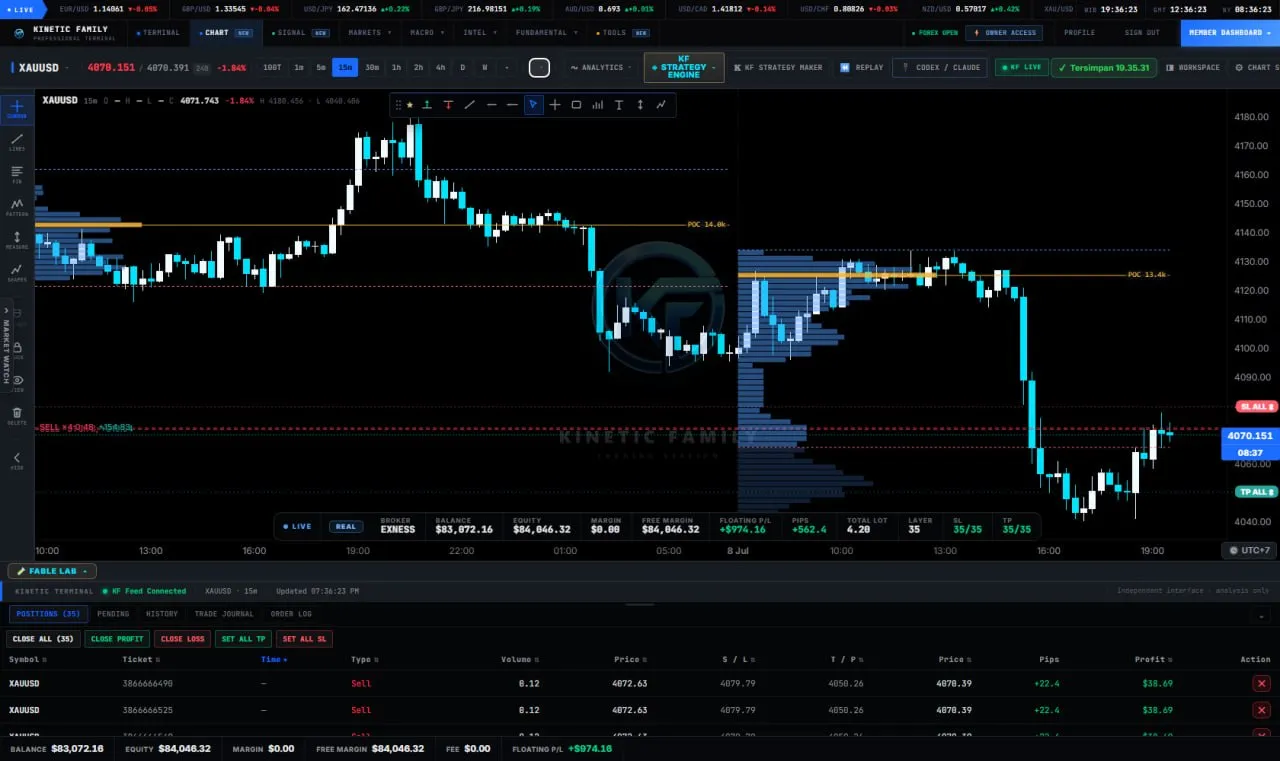Open the UTC+7 timezone selector

pyautogui.click(x=1249, y=550)
